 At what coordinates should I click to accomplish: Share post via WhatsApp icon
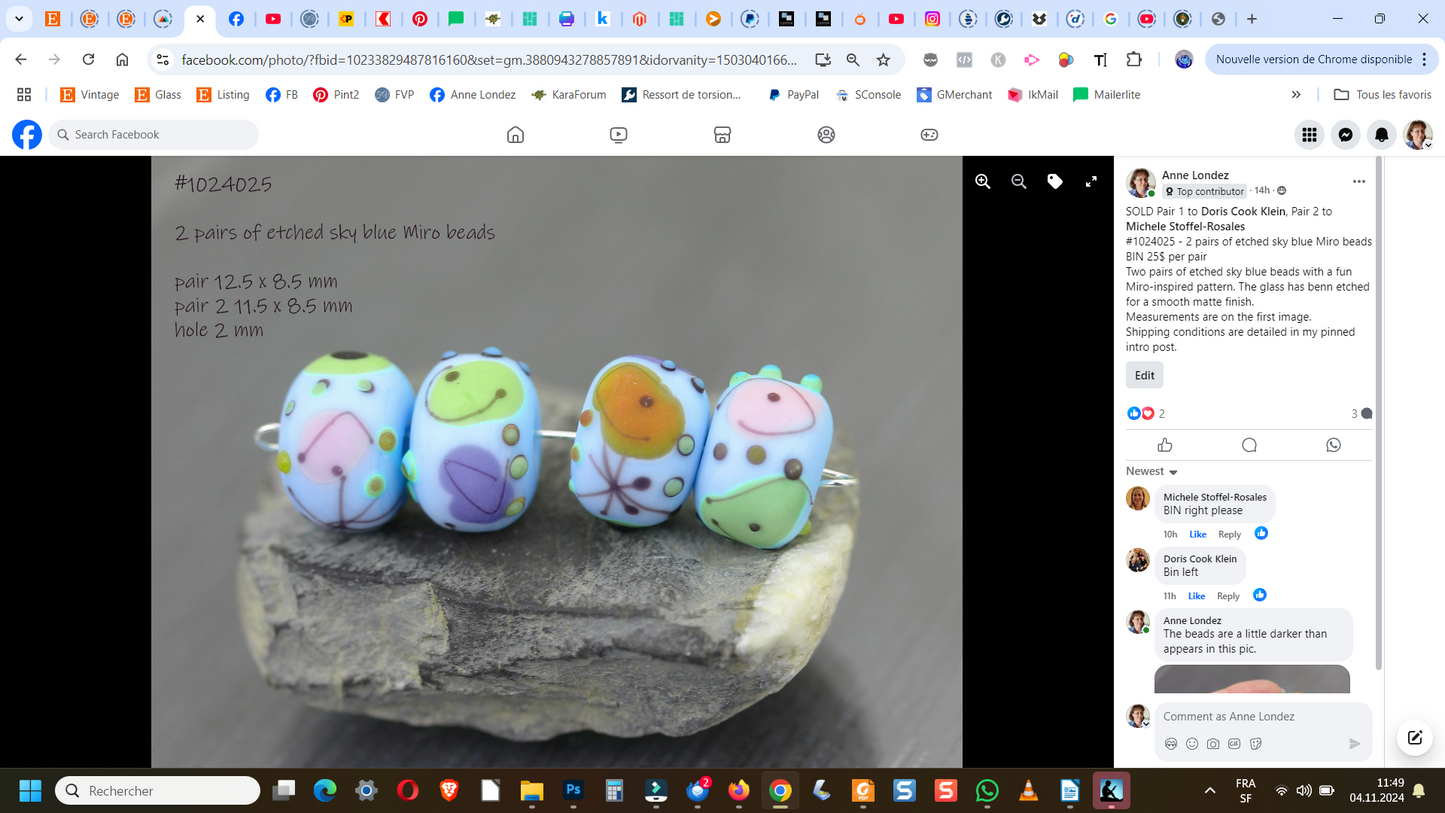1333,445
